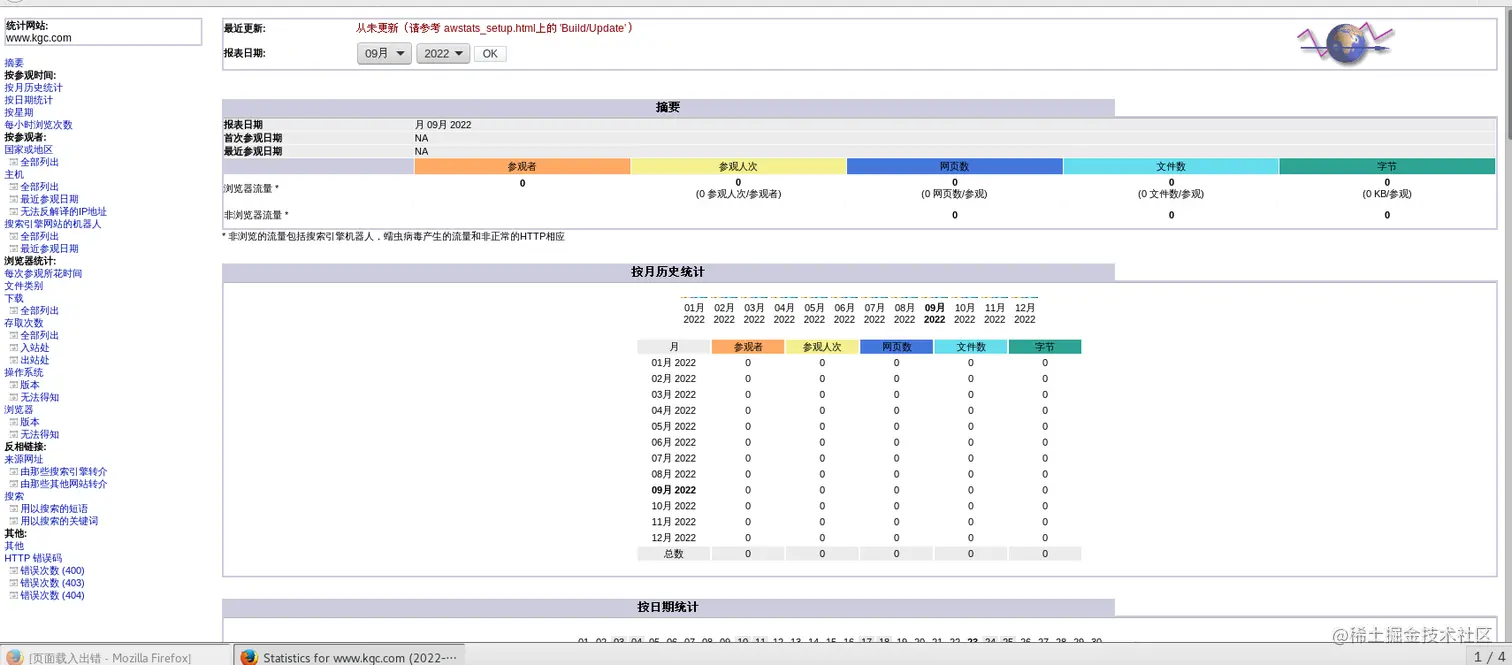Click the AWStats globe logo

point(1345,44)
